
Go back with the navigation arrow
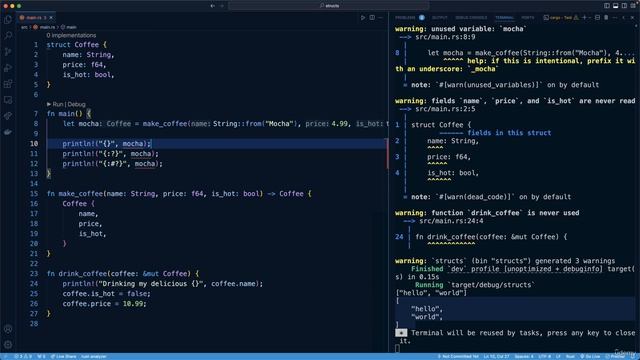point(212,6)
